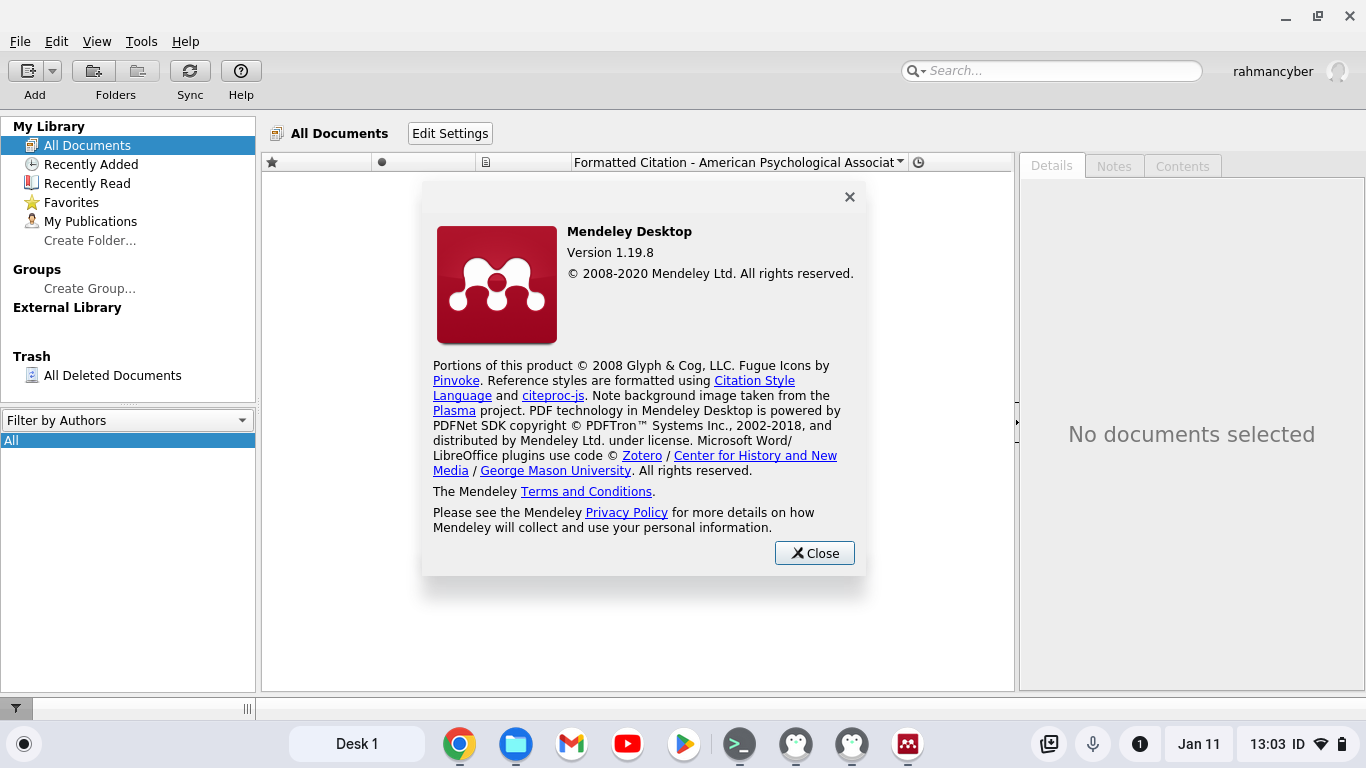This screenshot has height=768, width=1366.
Task: Click Create Group... under Groups
Action: coord(90,288)
